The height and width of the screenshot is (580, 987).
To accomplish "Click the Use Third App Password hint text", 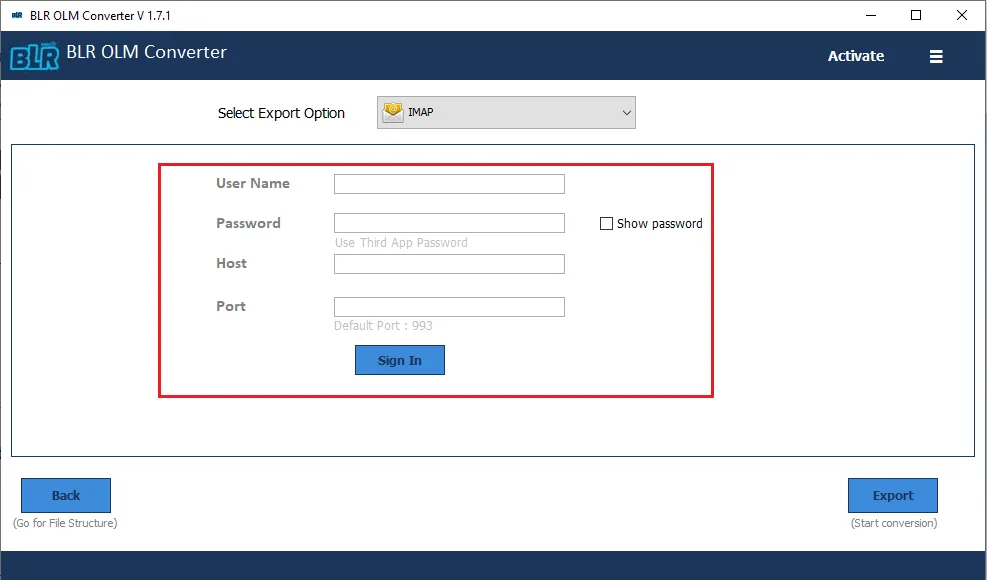I will (x=402, y=242).
